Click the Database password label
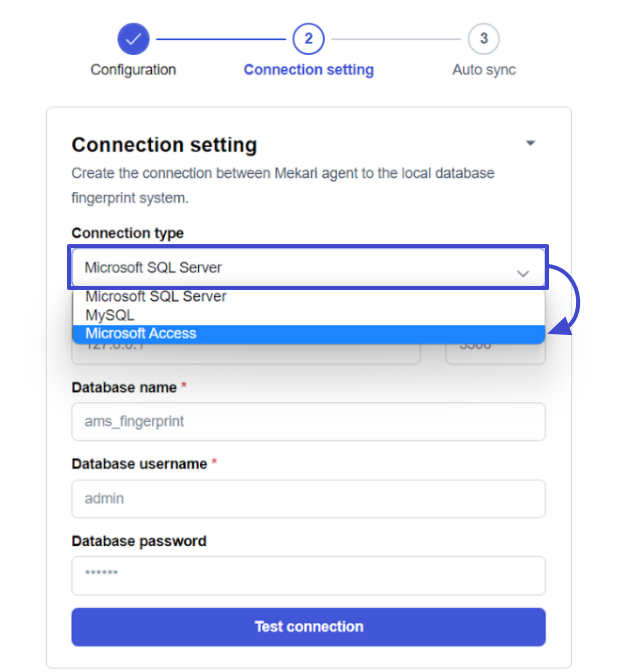Screen dimensions: 628x672 pyautogui.click(x=139, y=541)
